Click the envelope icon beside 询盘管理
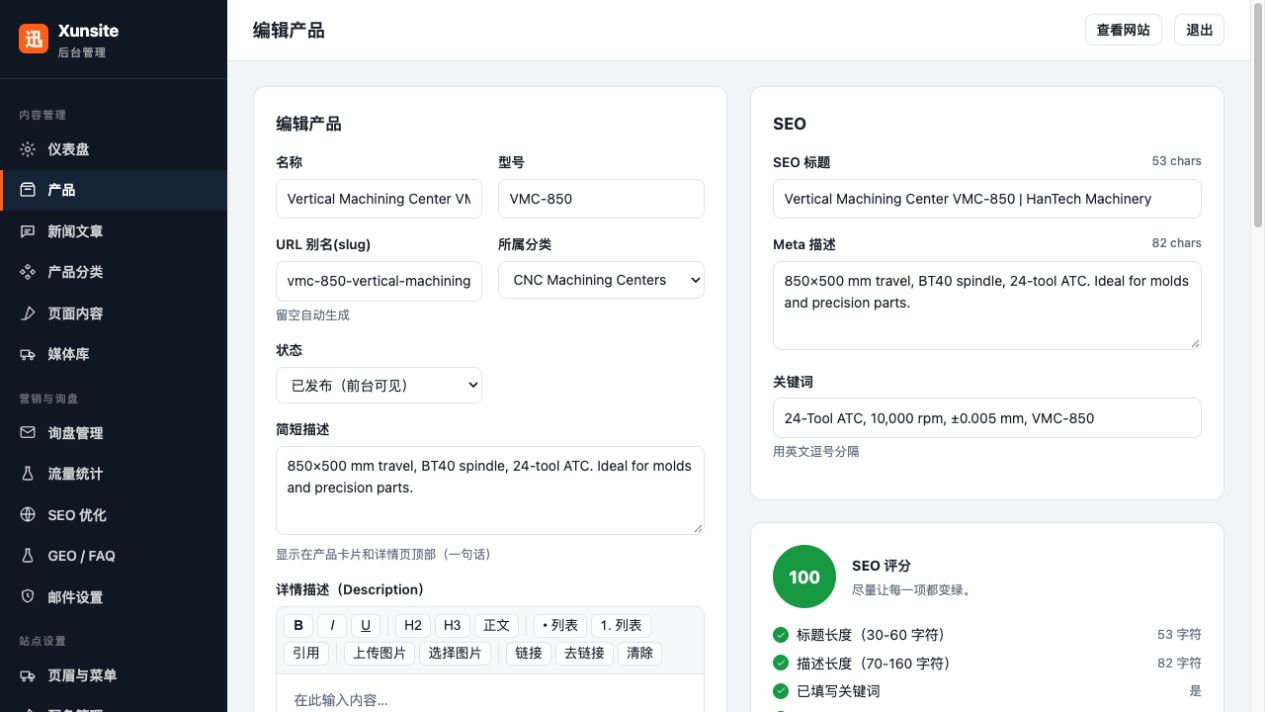This screenshot has width=1265, height=712. pyautogui.click(x=28, y=433)
